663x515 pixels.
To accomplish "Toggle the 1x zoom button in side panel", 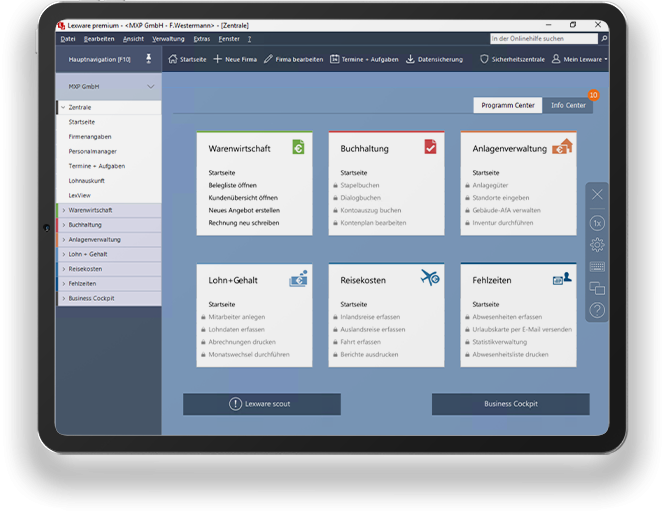I will [597, 223].
